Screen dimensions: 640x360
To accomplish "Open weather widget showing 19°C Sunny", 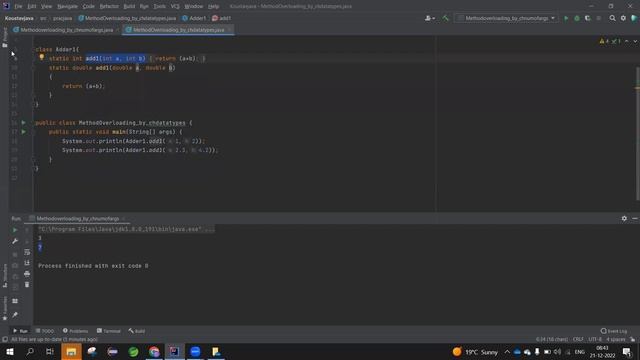I will click(475, 352).
